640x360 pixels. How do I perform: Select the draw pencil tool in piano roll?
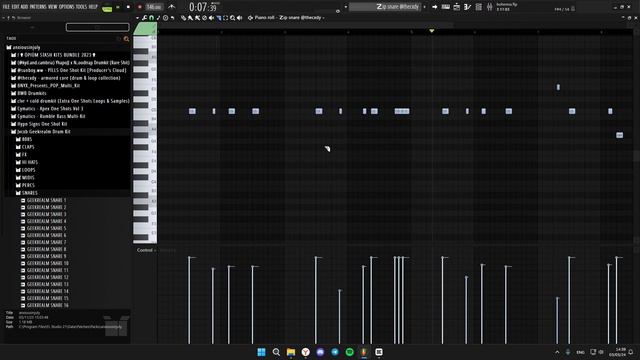pos(184,18)
